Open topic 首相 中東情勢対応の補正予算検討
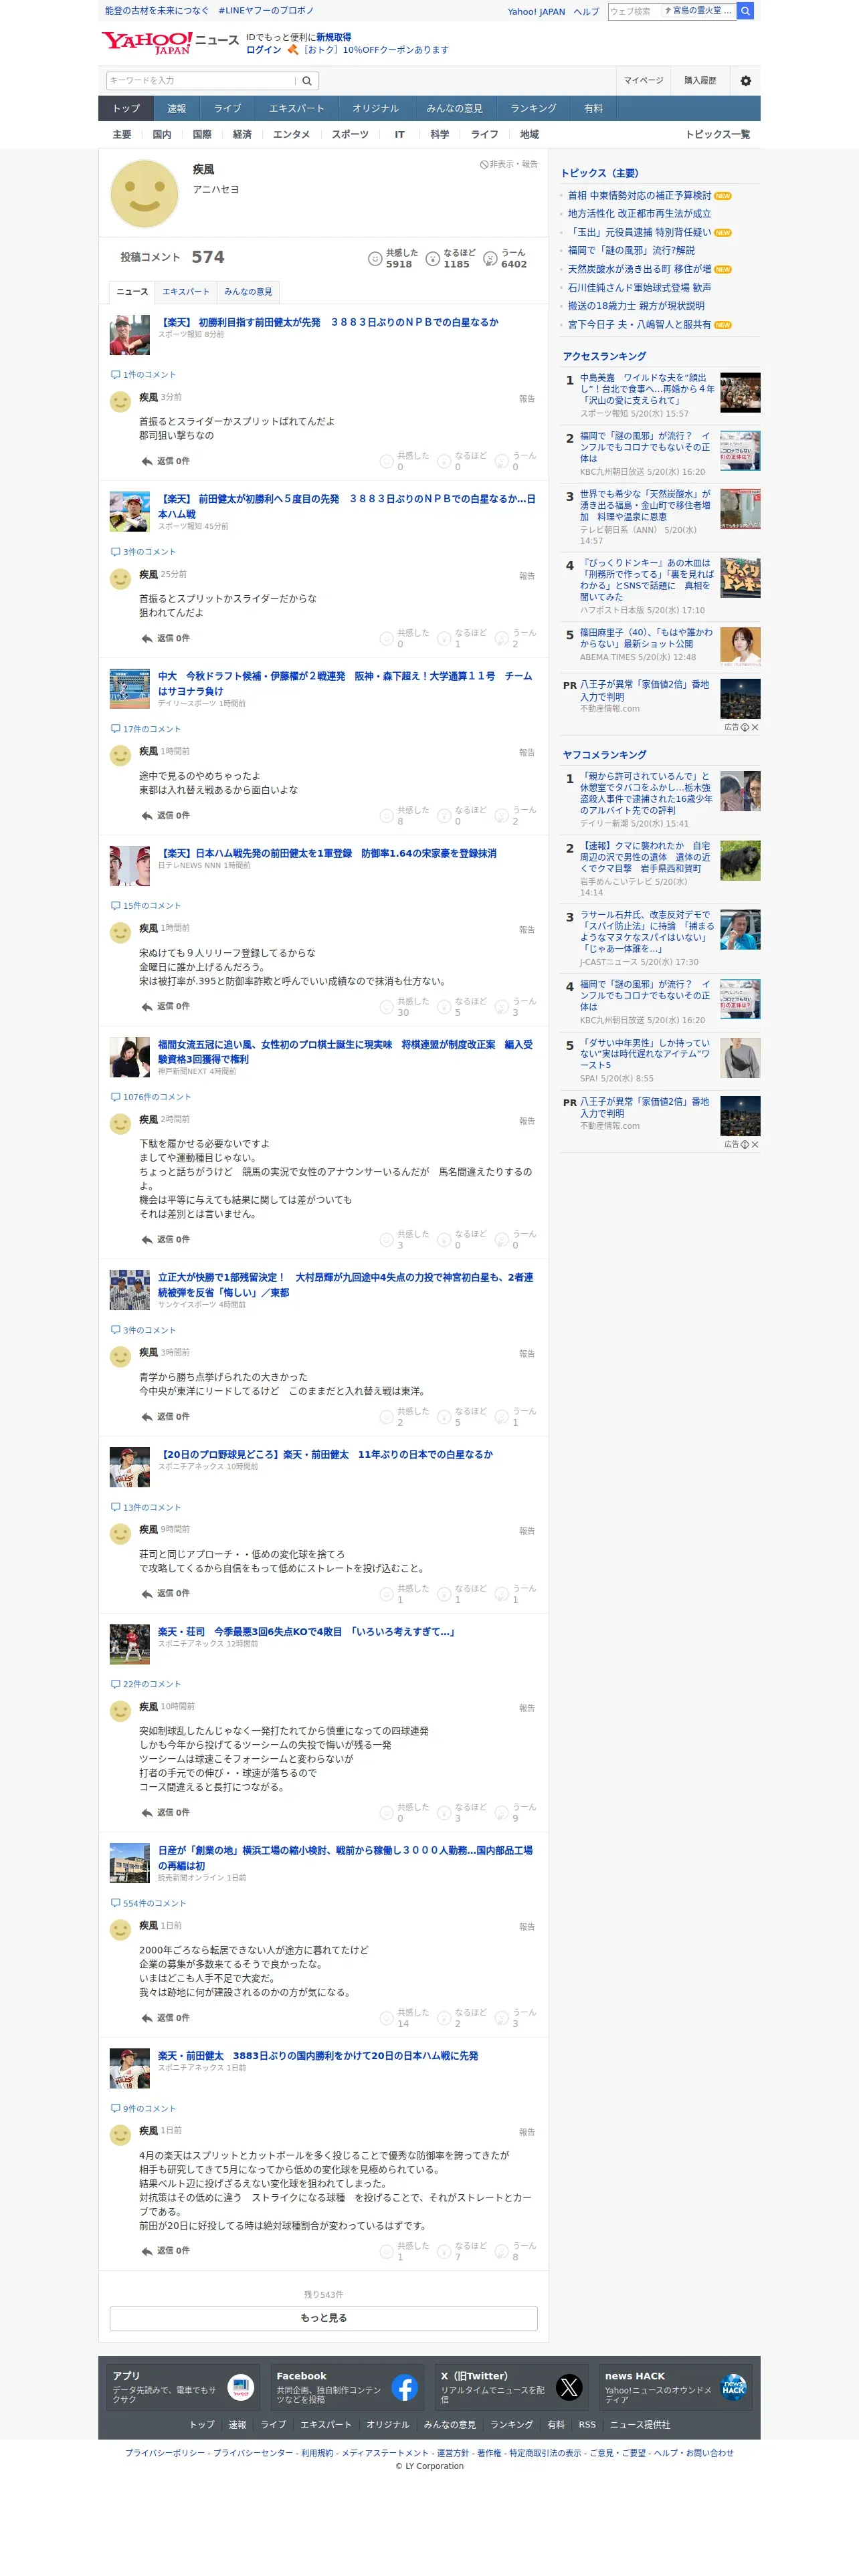 [x=639, y=196]
